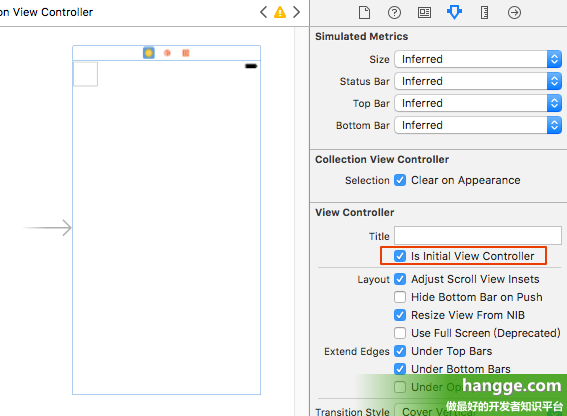
Task: Toggle Adjust Scroll View Insets checkbox
Action: click(x=400, y=279)
